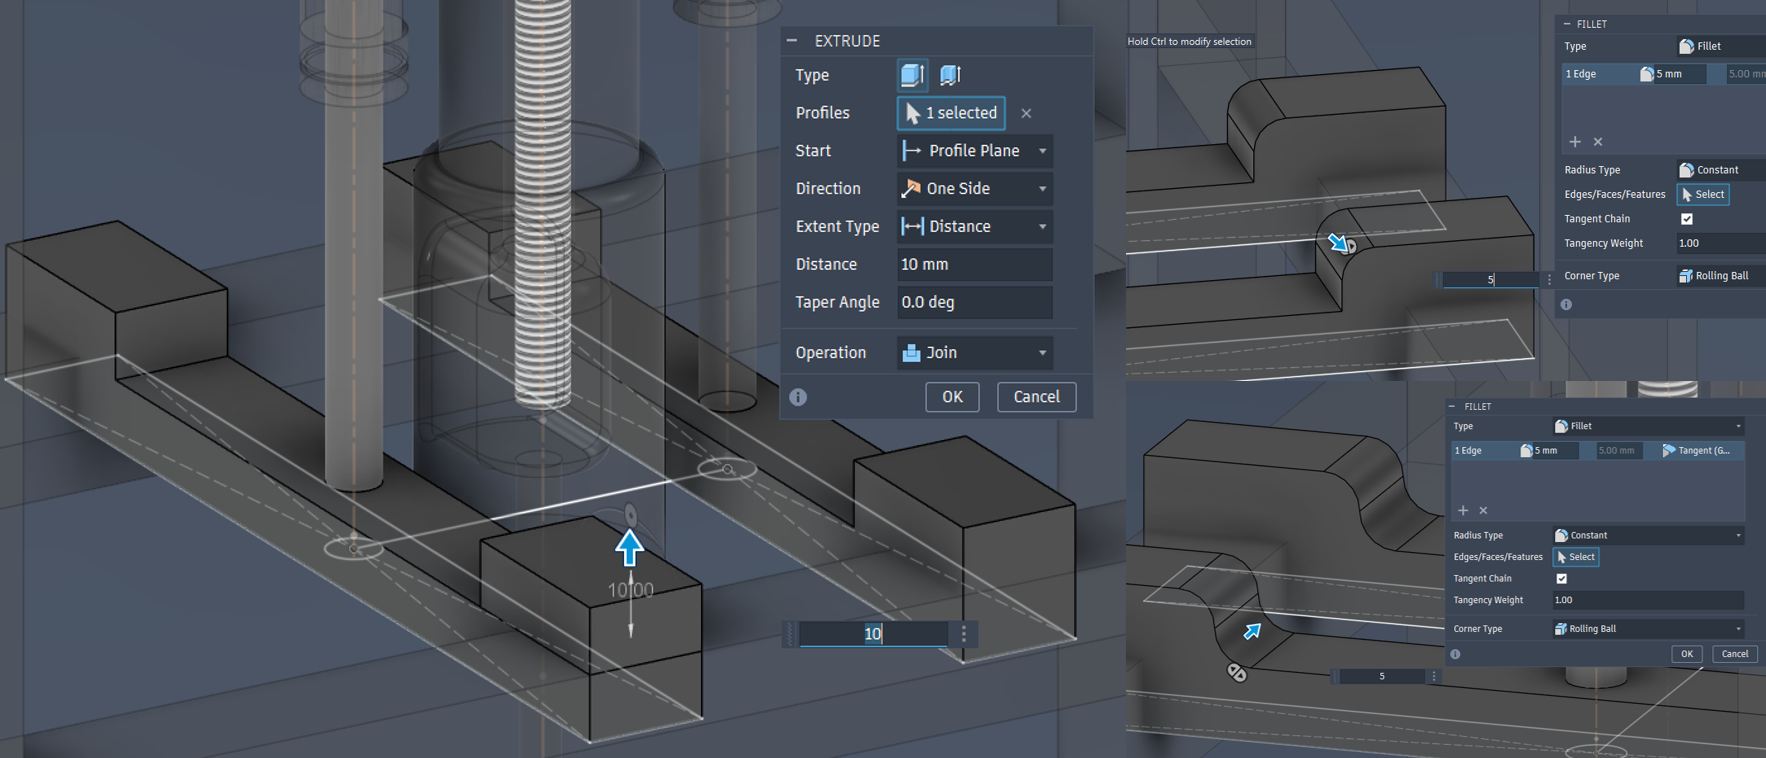Open the three-dot menu by the cropped Fillet dialog
Screen dimensions: 1766x758
coord(1549,280)
